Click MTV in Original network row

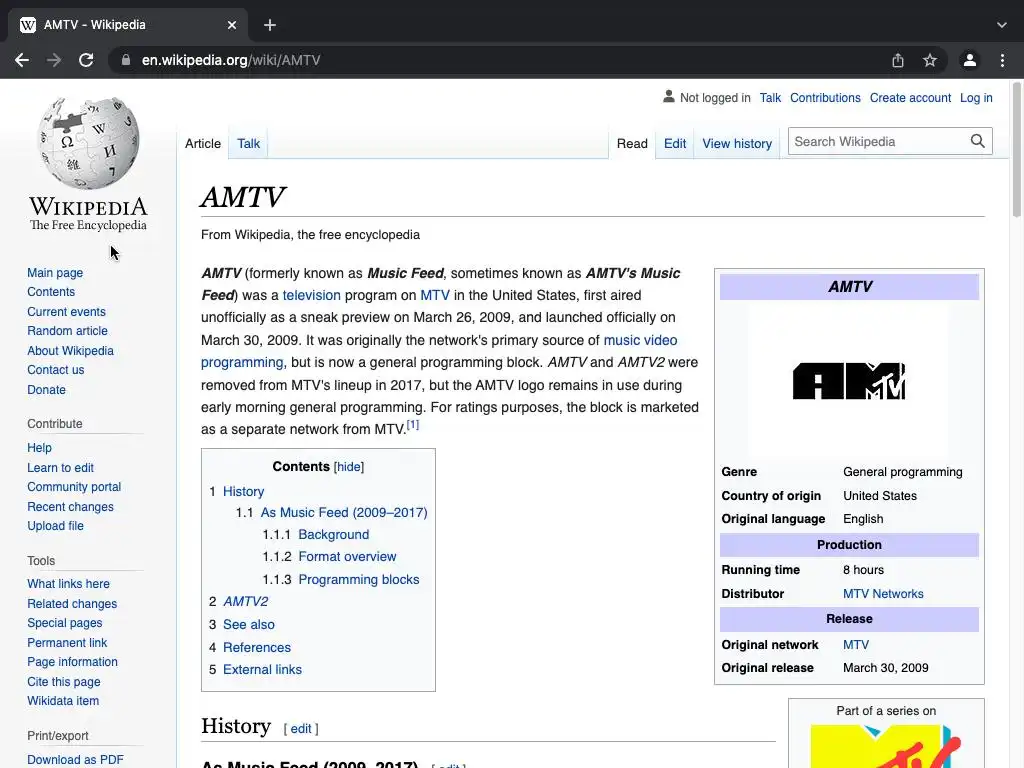tap(856, 645)
